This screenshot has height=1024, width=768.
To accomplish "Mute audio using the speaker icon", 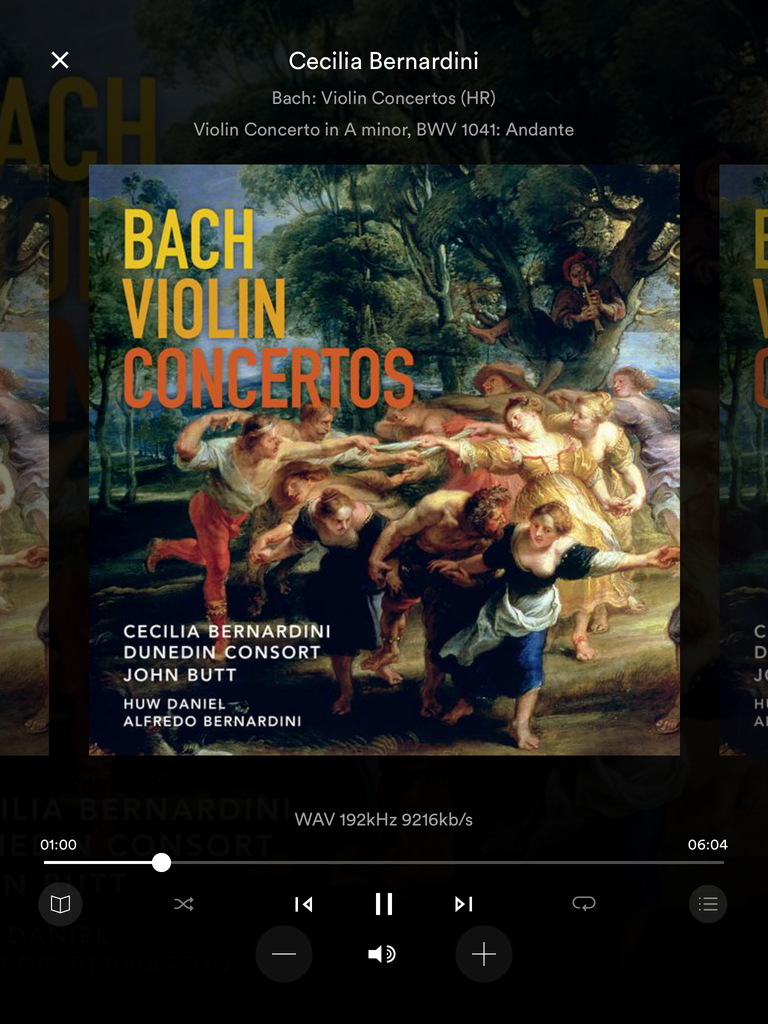I will pos(382,954).
